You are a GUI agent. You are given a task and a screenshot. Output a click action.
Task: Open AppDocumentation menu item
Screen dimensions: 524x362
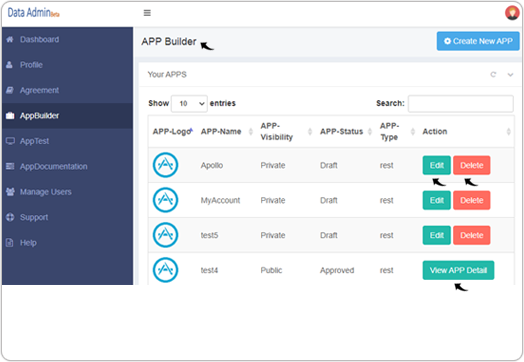click(67, 166)
